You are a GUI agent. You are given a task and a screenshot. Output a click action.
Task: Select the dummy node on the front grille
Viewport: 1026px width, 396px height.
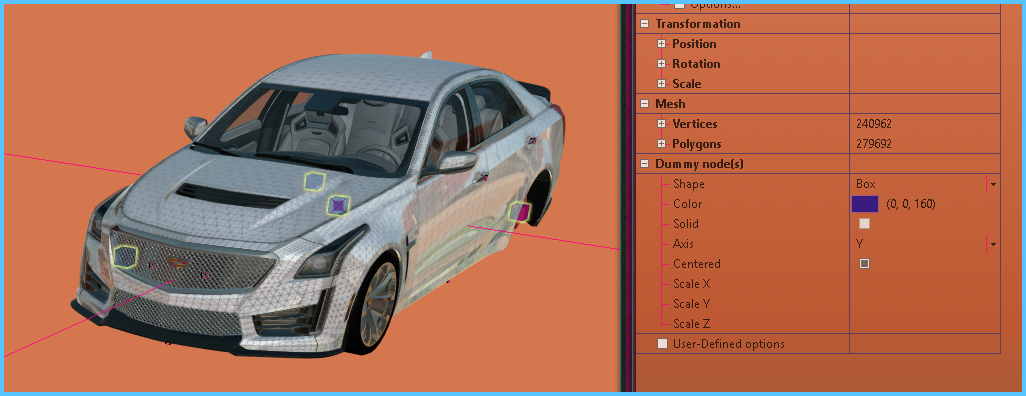pyautogui.click(x=125, y=257)
